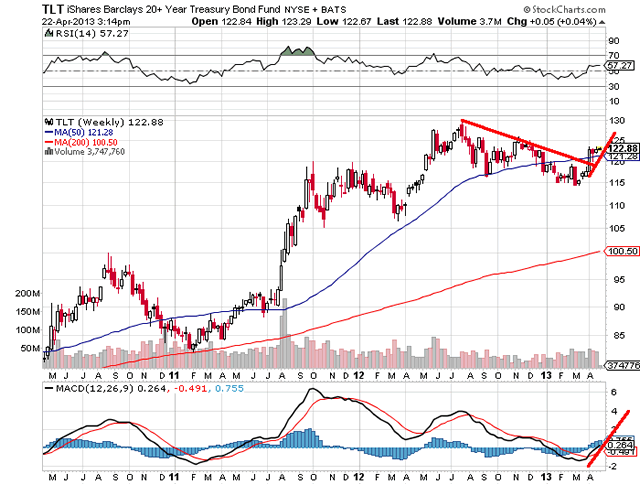The width and height of the screenshot is (640, 485).
Task: Click the date stamp '22-Apr-2013 3:14pm'
Action: pyautogui.click(x=86, y=22)
